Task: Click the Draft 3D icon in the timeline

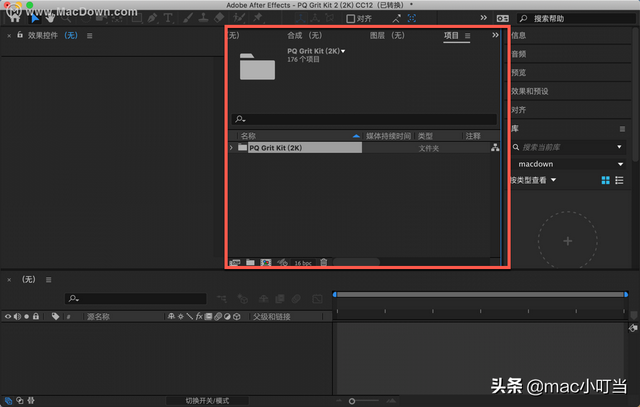Action: click(243, 299)
